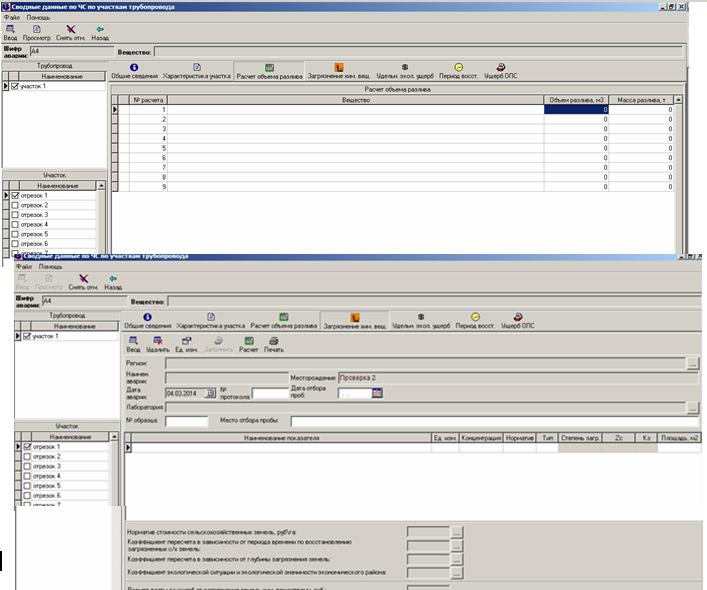Screen dimensions: 707x590
Task: Check отрезок 3 in the upper window list
Action: [15, 215]
